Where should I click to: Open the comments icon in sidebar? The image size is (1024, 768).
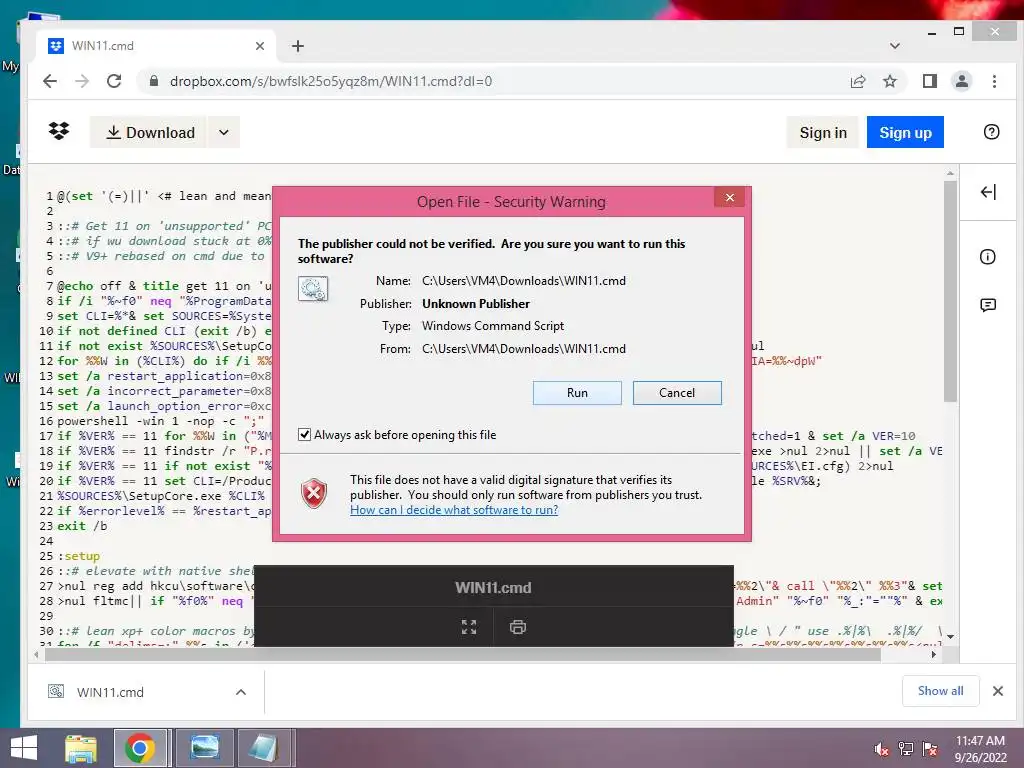click(987, 305)
